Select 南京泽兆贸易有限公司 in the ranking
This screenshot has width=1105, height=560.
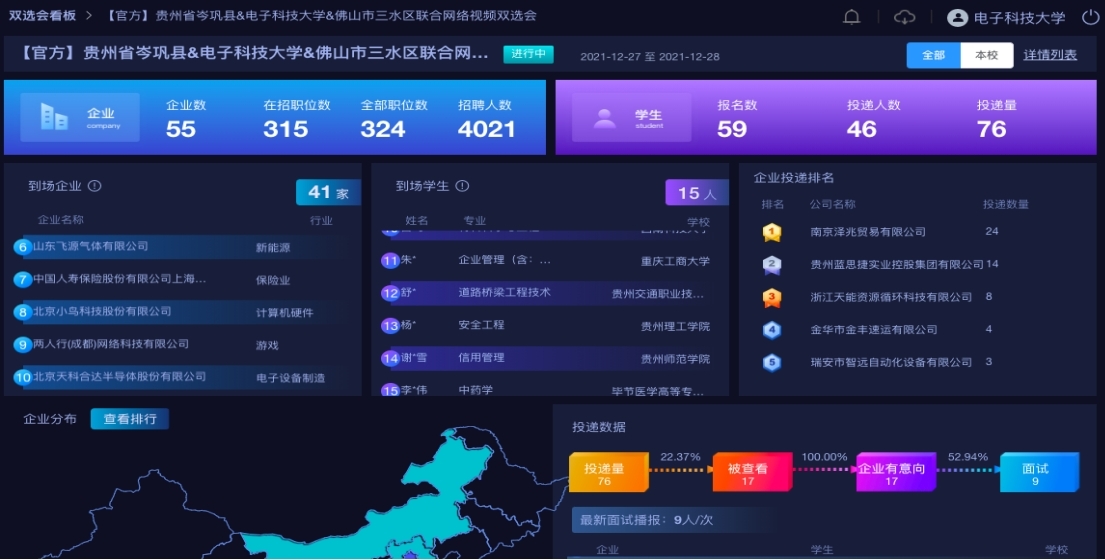[x=867, y=232]
